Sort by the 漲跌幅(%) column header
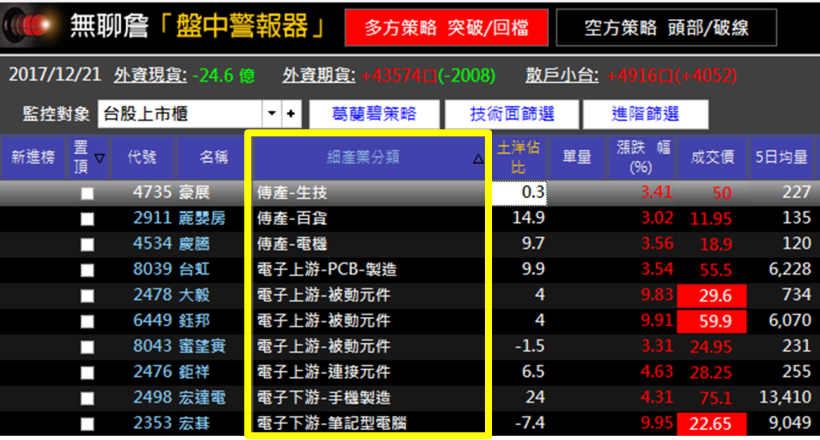This screenshot has width=820, height=440. tap(642, 157)
